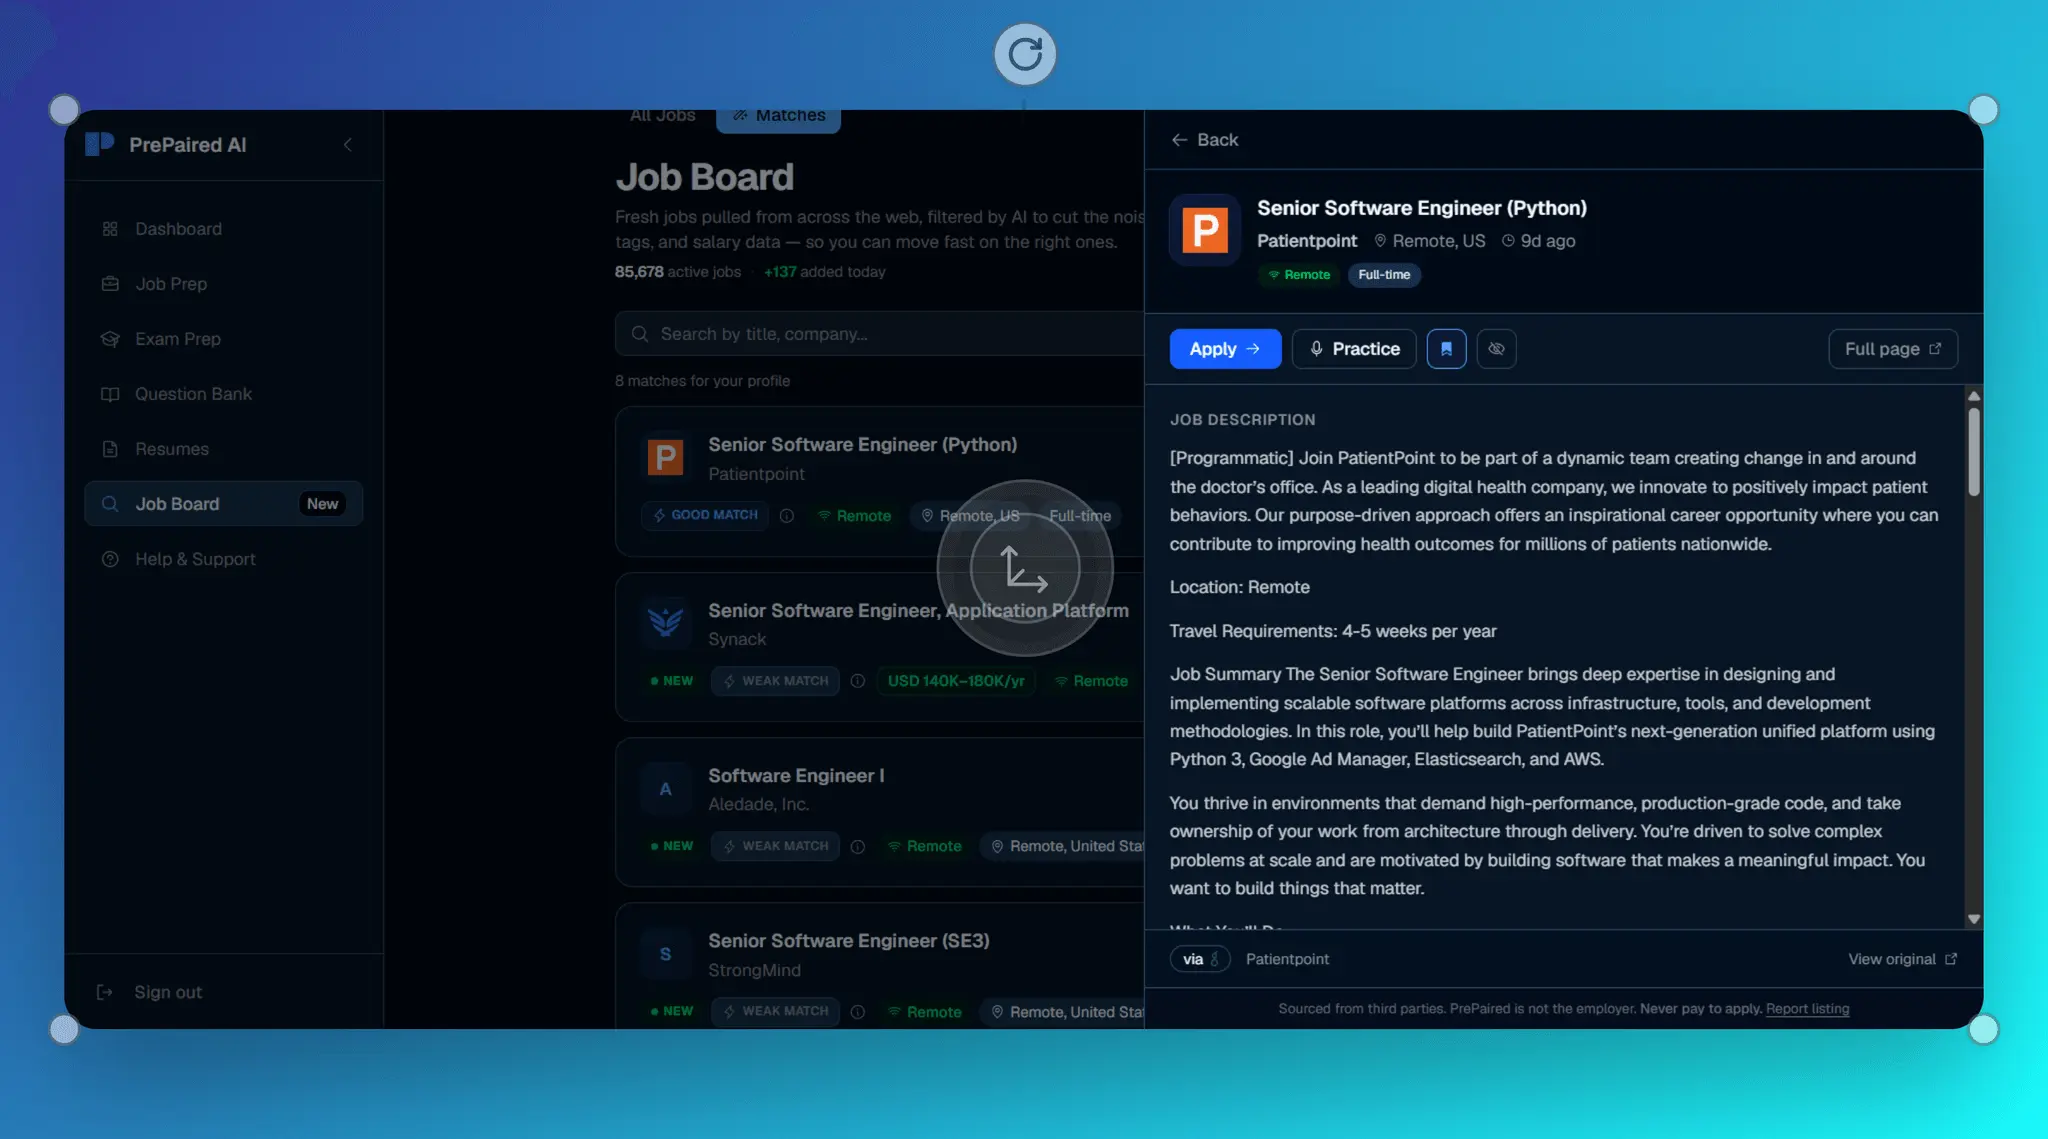Open Resumes in the sidebar
2048x1139 pixels.
point(224,449)
